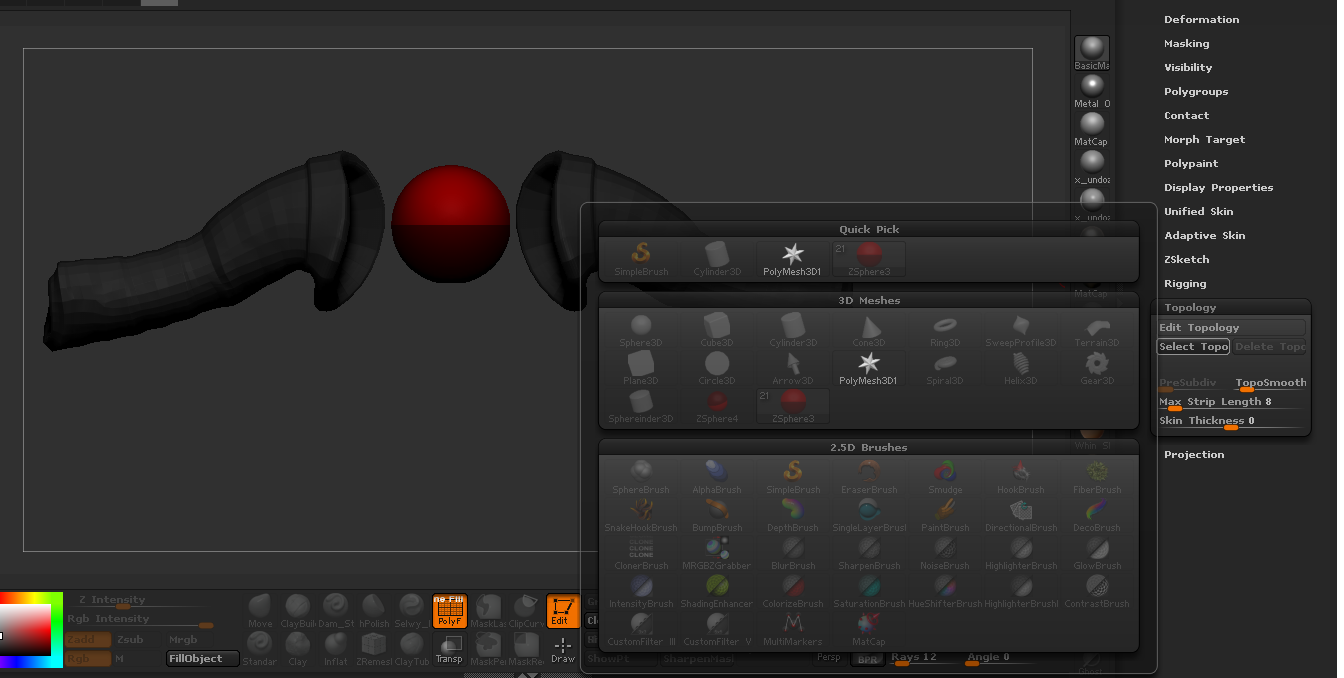Image resolution: width=1344 pixels, height=678 pixels.
Task: Click the Select Topo button
Action: pos(1192,346)
